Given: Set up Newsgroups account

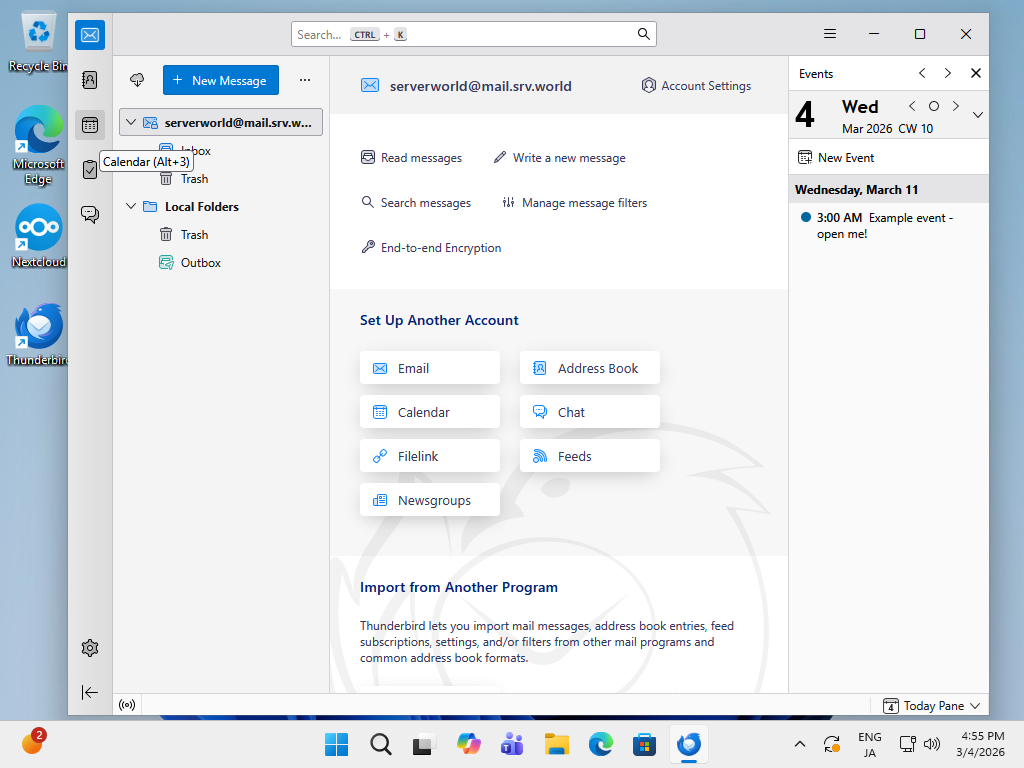Looking at the screenshot, I should pos(430,500).
